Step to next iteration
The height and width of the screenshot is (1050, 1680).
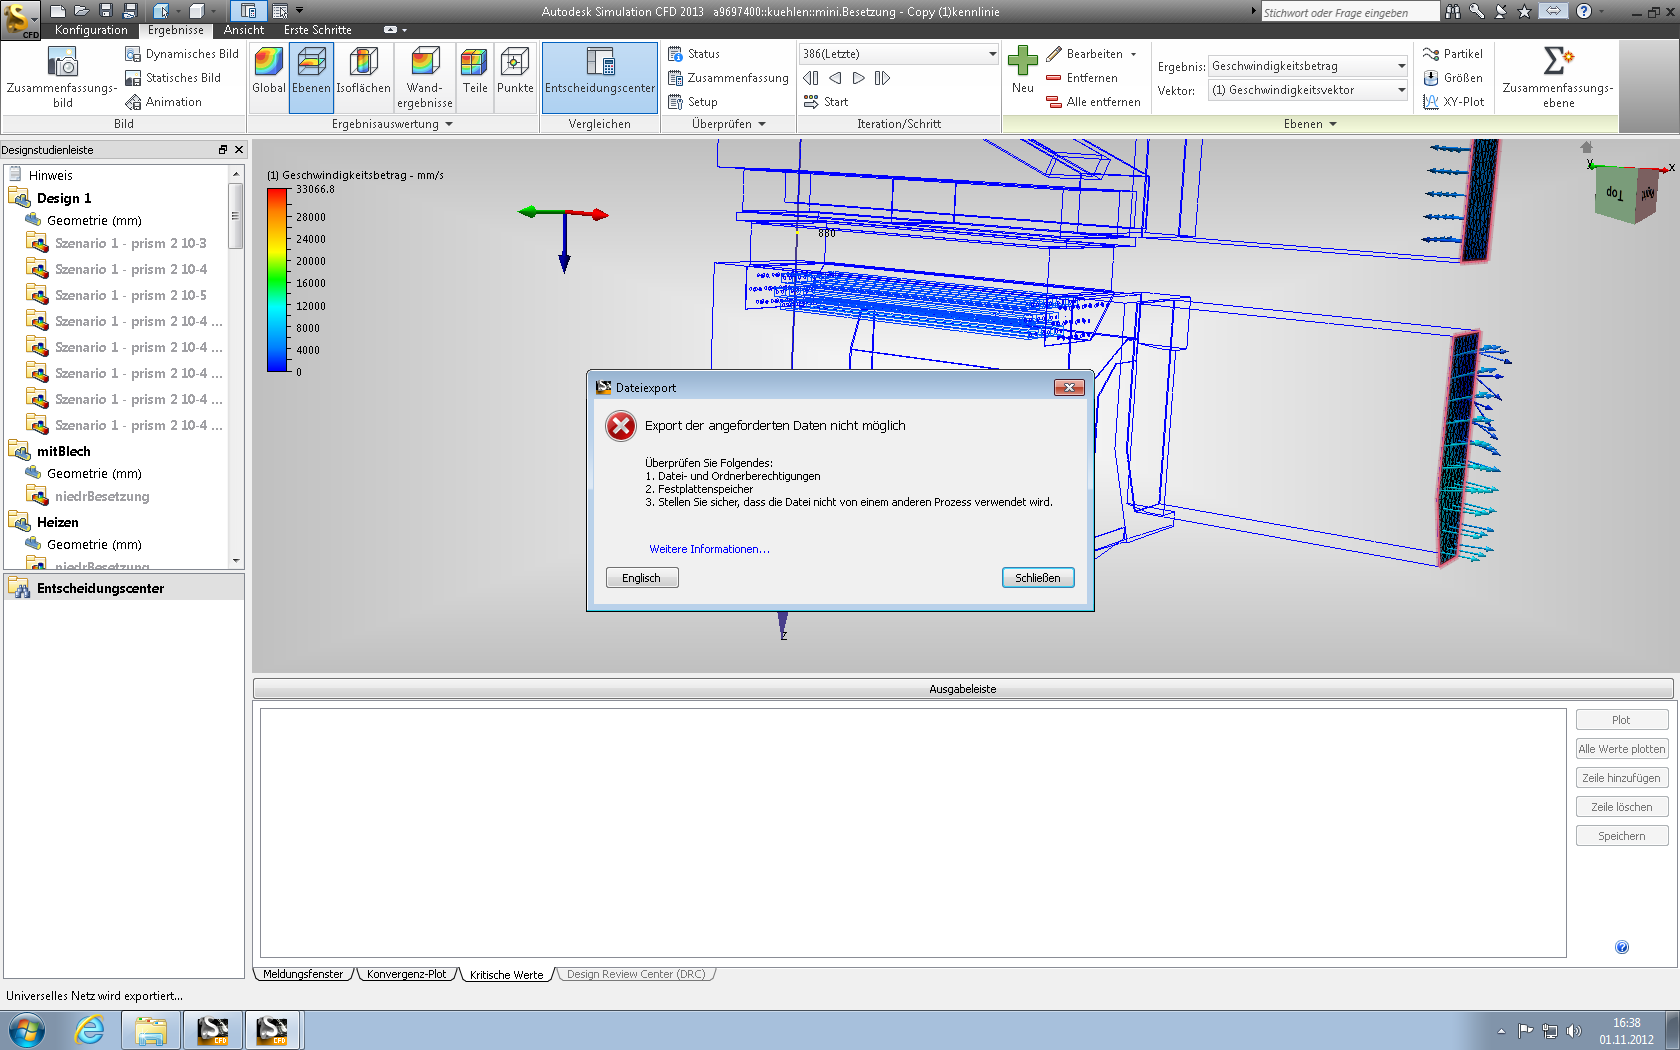tap(858, 78)
